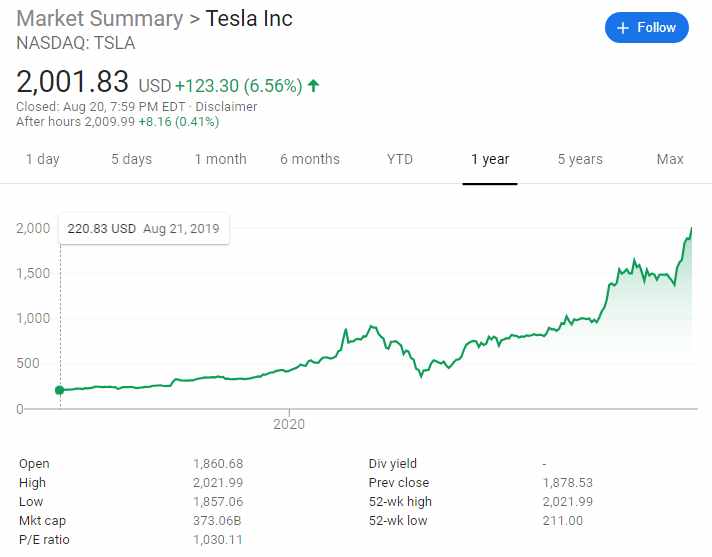Show the Max range chart

tap(670, 159)
